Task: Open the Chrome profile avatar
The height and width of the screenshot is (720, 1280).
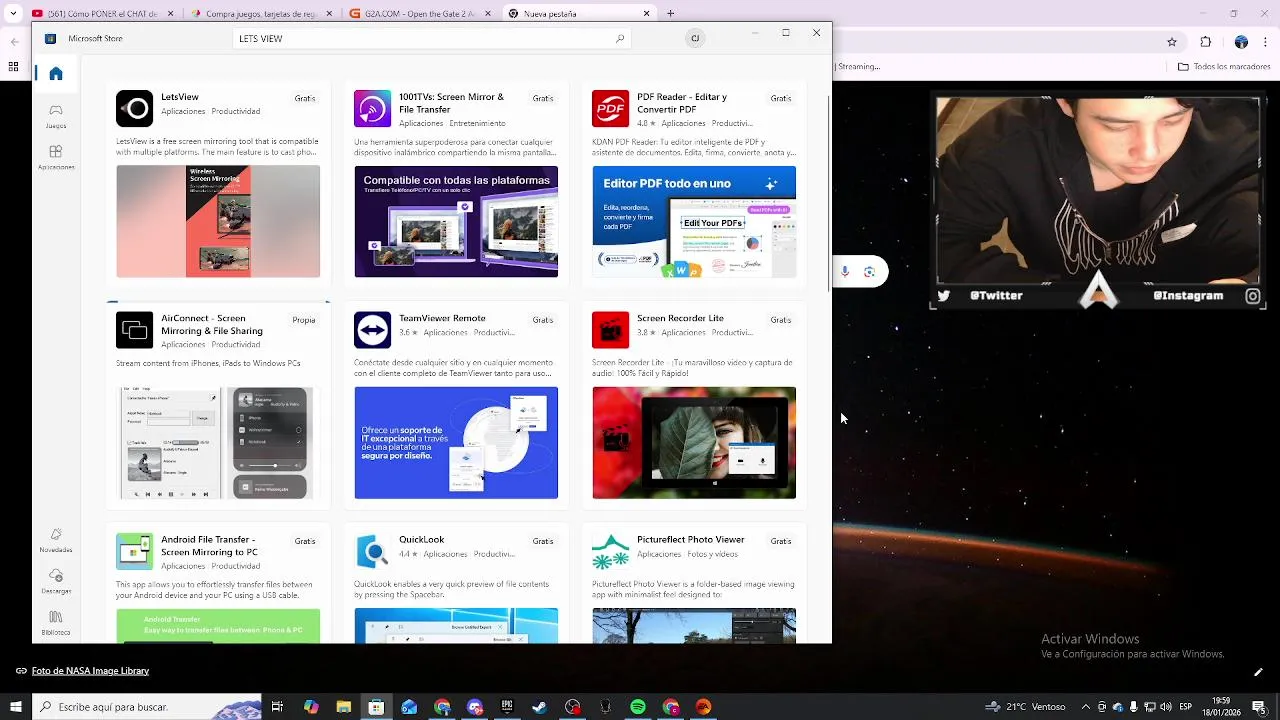Action: (x=1241, y=42)
